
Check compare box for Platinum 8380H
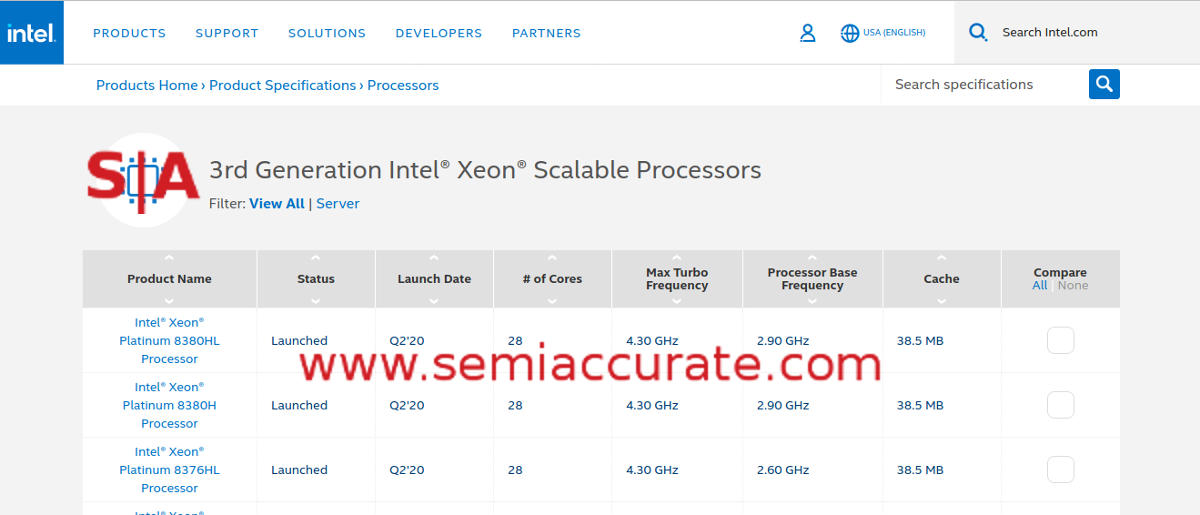[x=1060, y=405]
